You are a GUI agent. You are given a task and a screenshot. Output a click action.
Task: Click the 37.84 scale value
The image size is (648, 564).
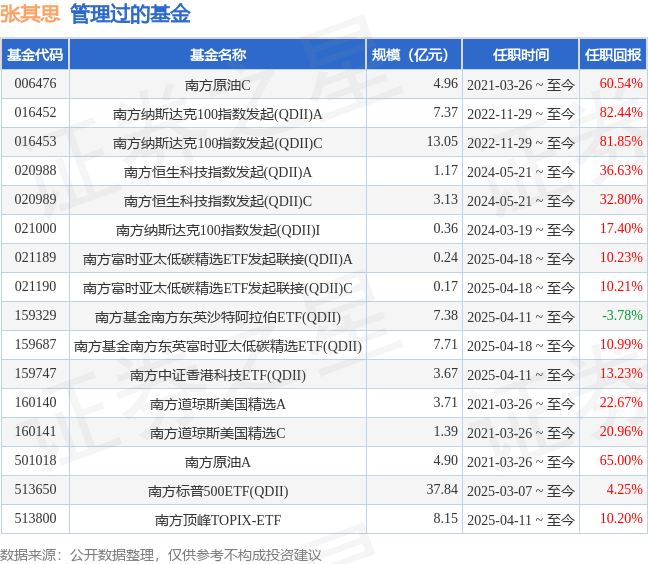442,489
